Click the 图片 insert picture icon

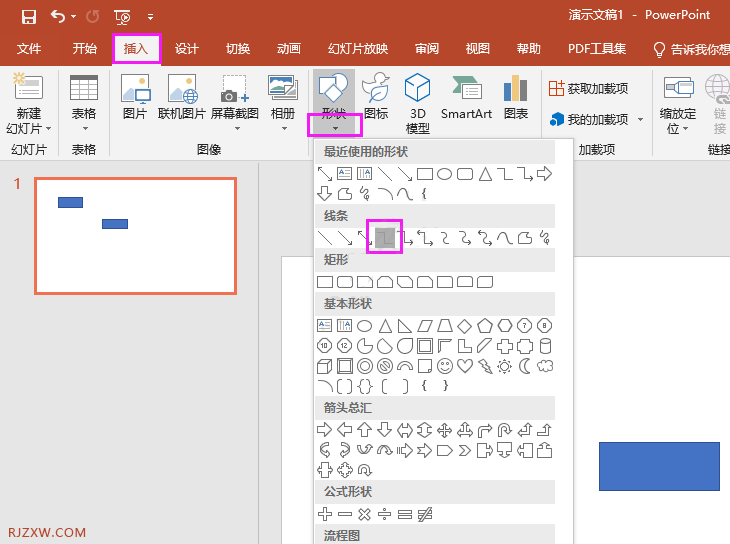coord(135,88)
